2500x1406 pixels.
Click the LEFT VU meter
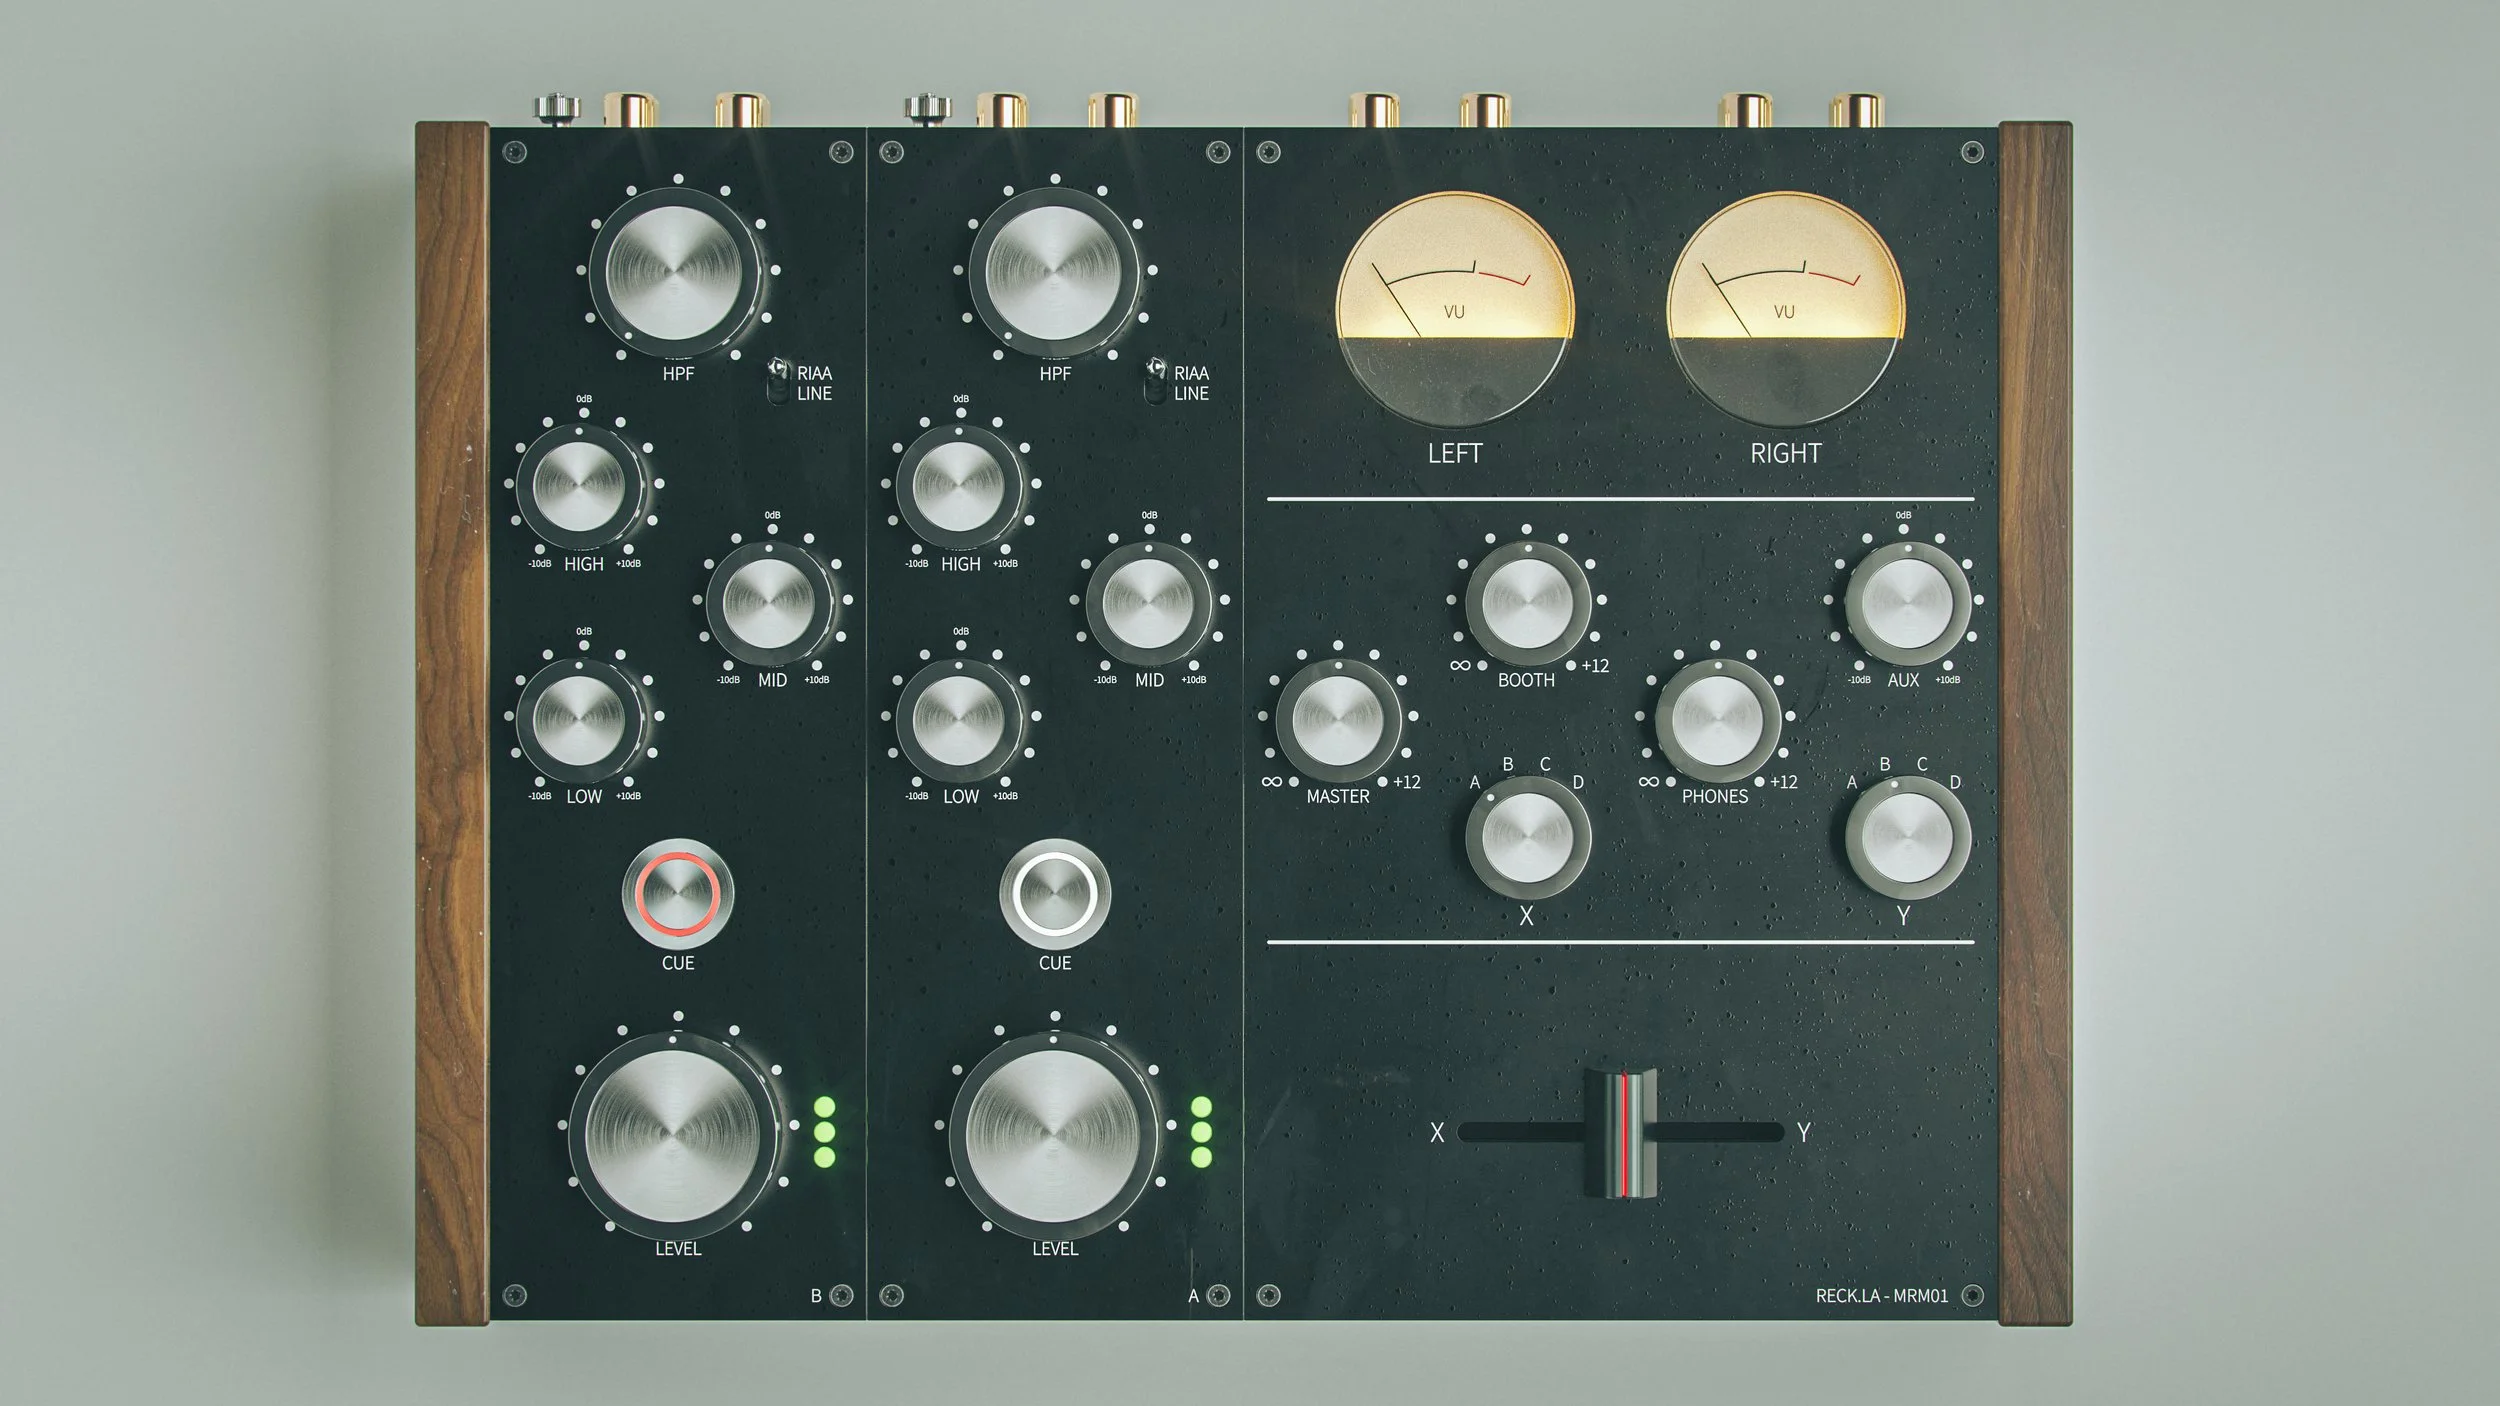(x=1455, y=308)
